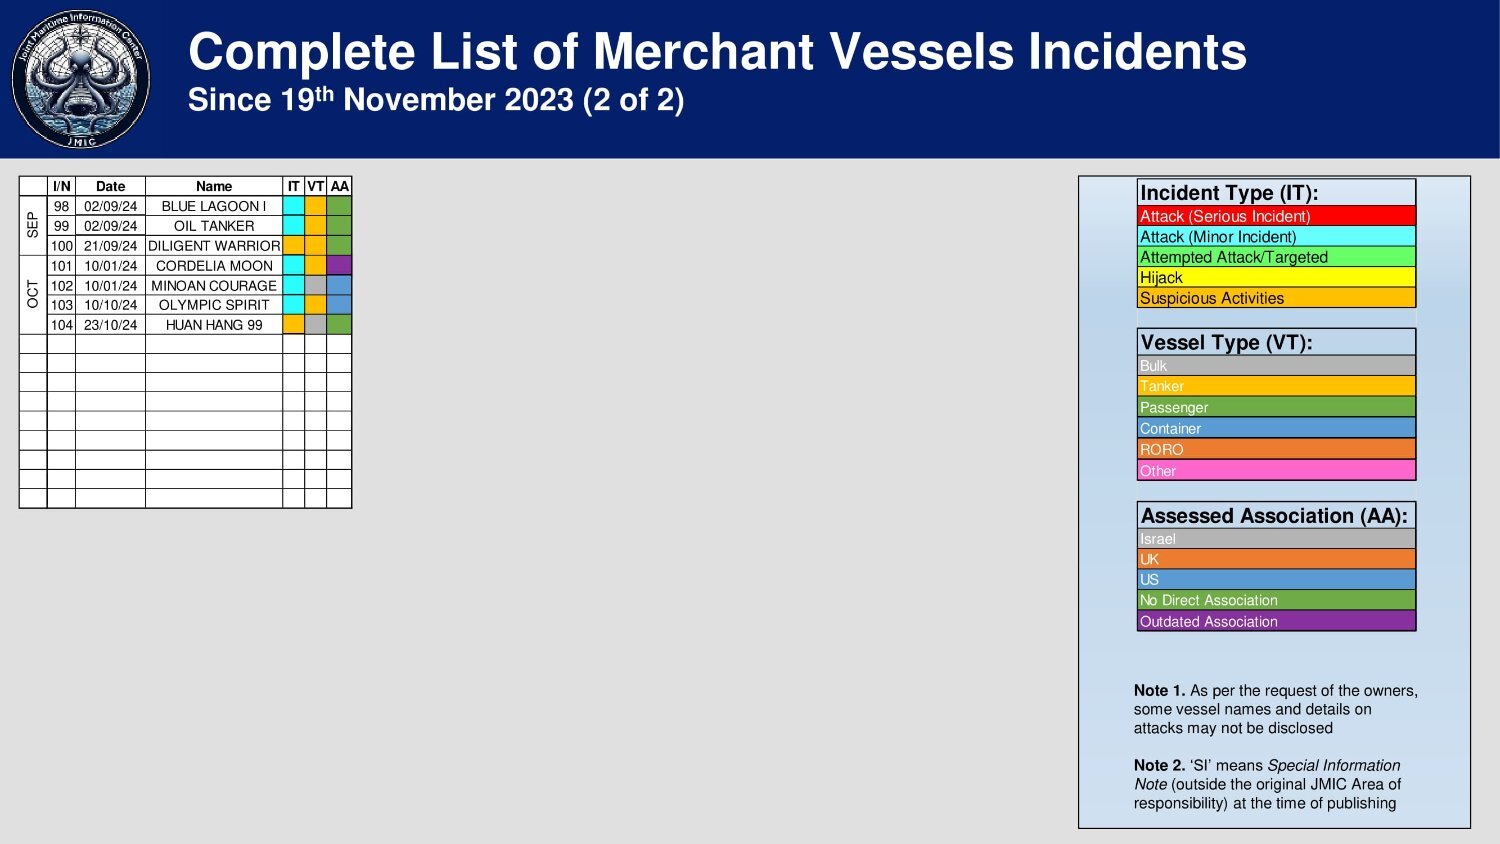Select the cyan Attack (Minor Incident) legend entry

pyautogui.click(x=1276, y=237)
